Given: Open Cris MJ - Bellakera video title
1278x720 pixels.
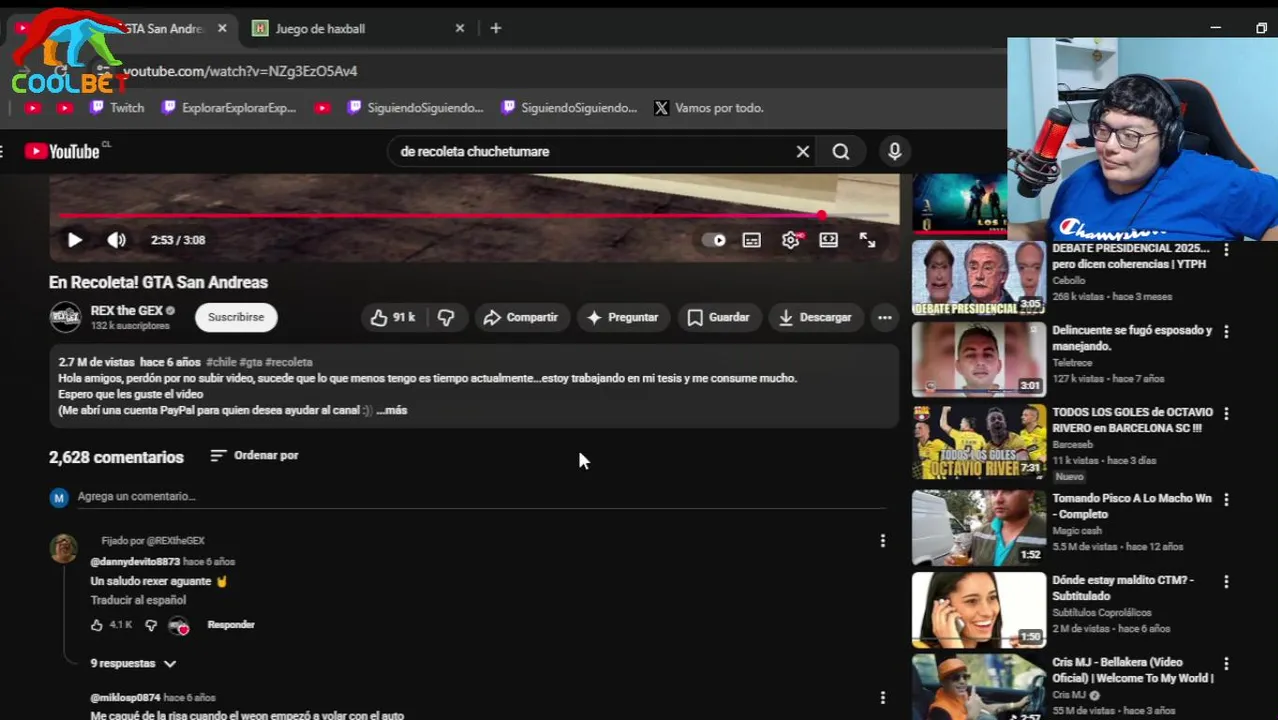Looking at the screenshot, I should [x=1133, y=670].
